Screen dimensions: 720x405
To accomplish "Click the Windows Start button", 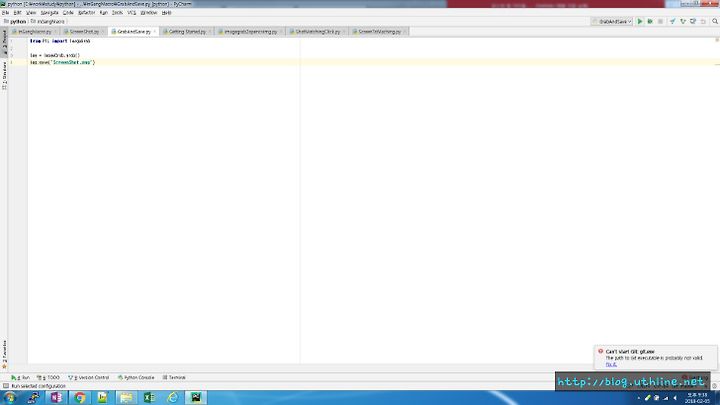I will (10, 398).
